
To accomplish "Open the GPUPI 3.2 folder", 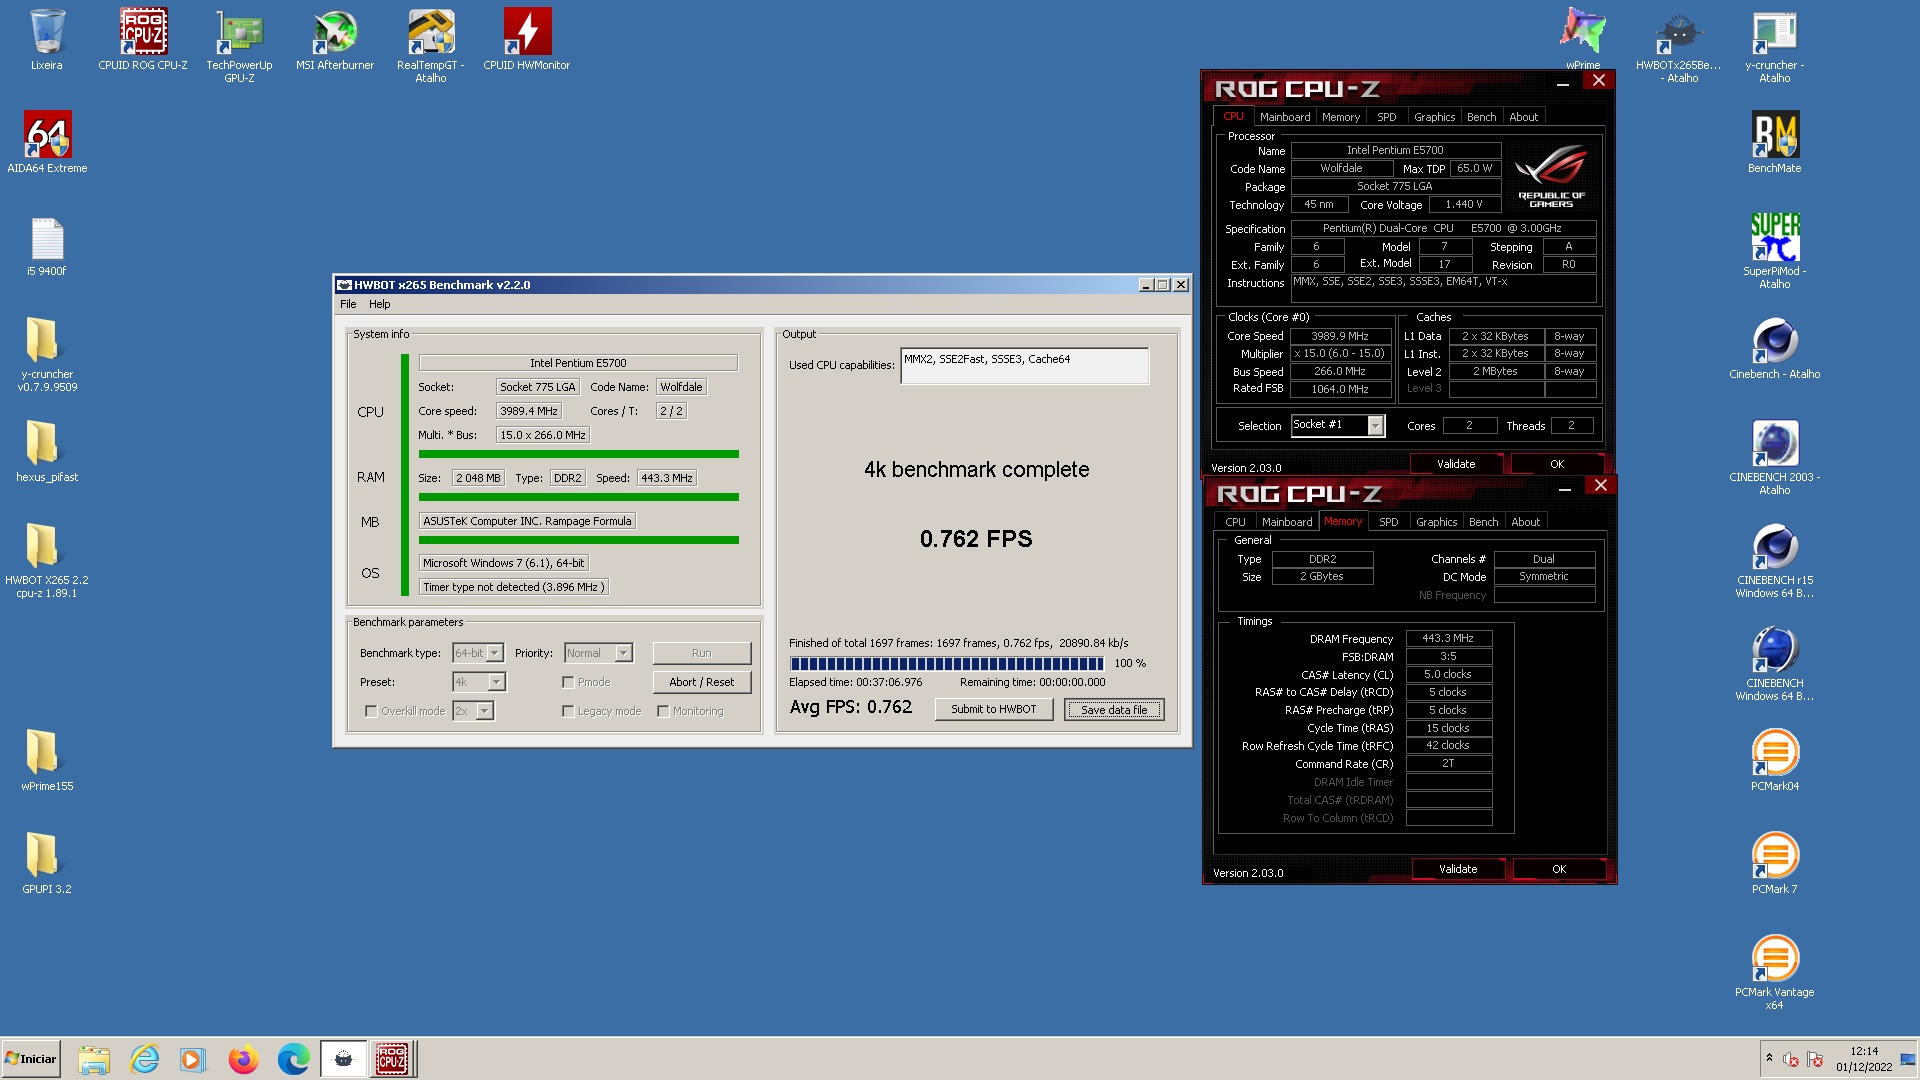I will click(x=47, y=864).
